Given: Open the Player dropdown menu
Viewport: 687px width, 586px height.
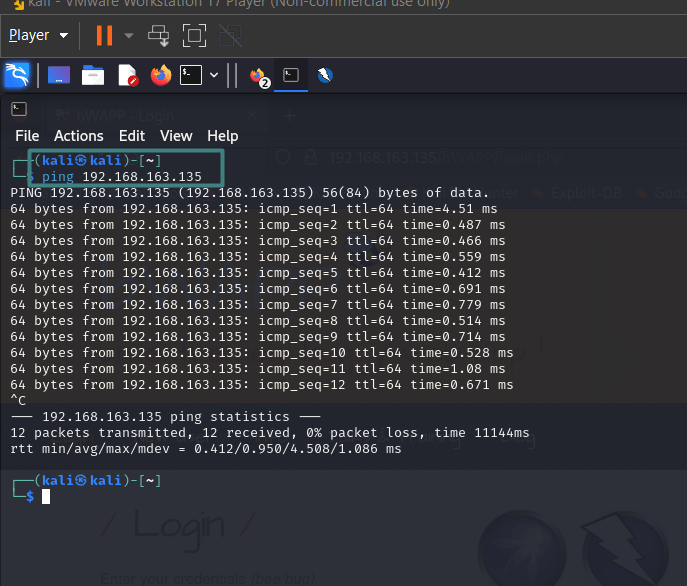Looking at the screenshot, I should 38,36.
